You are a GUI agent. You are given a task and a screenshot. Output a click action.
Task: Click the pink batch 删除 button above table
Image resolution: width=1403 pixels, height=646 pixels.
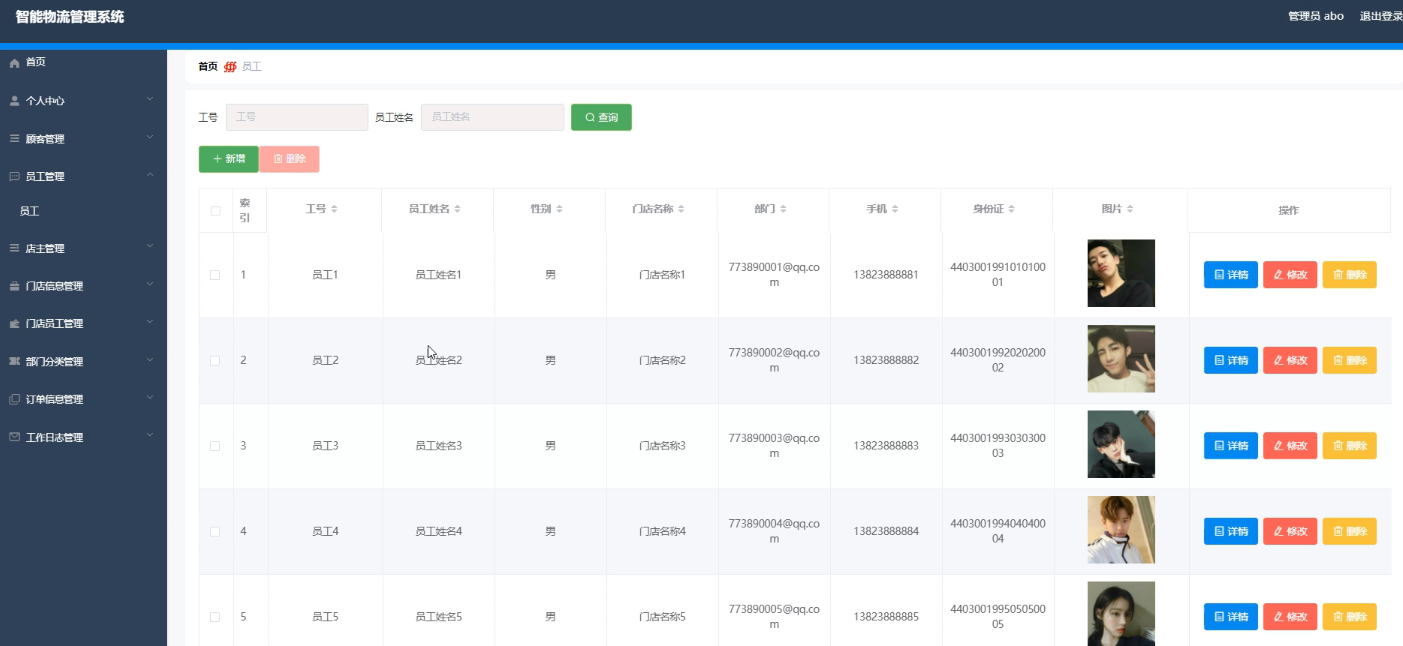(289, 159)
